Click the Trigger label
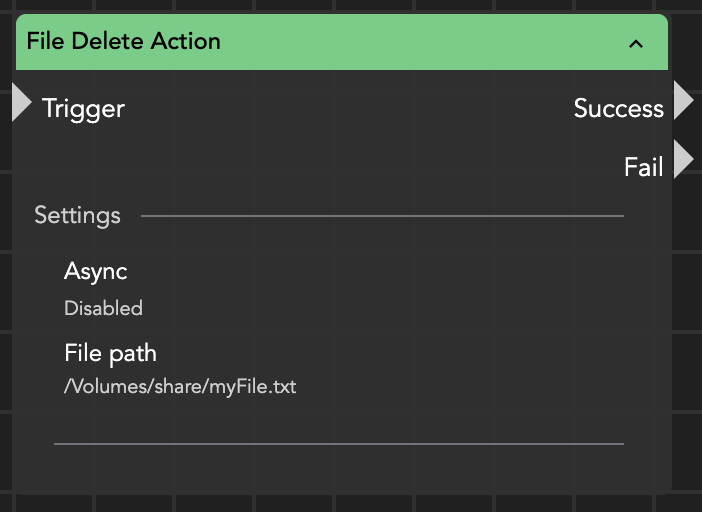 click(x=84, y=108)
